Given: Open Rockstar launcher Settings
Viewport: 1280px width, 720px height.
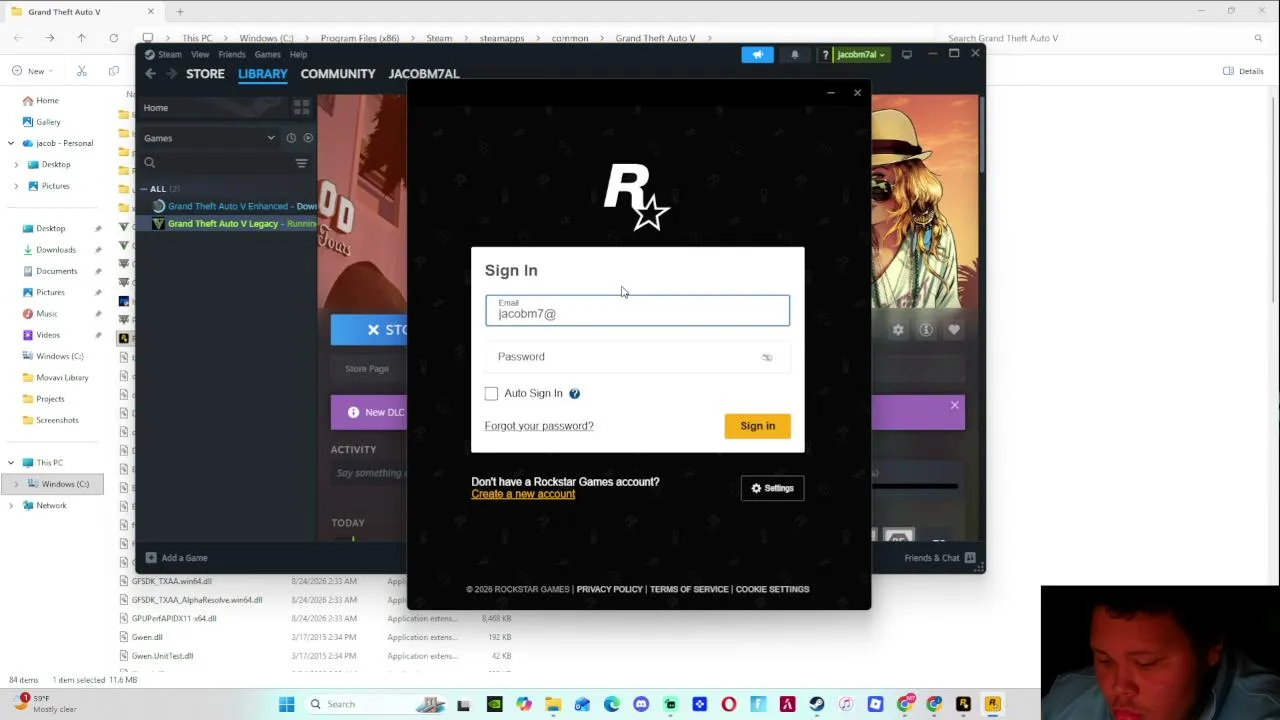Looking at the screenshot, I should coord(772,488).
